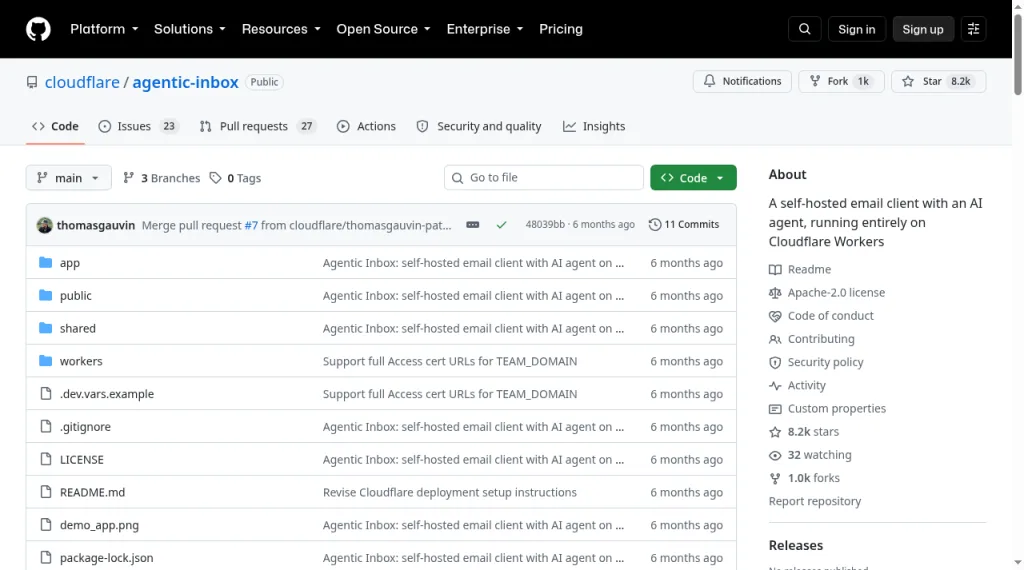Image resolution: width=1024 pixels, height=570 pixels.
Task: Click the Fork icon
Action: click(x=815, y=81)
